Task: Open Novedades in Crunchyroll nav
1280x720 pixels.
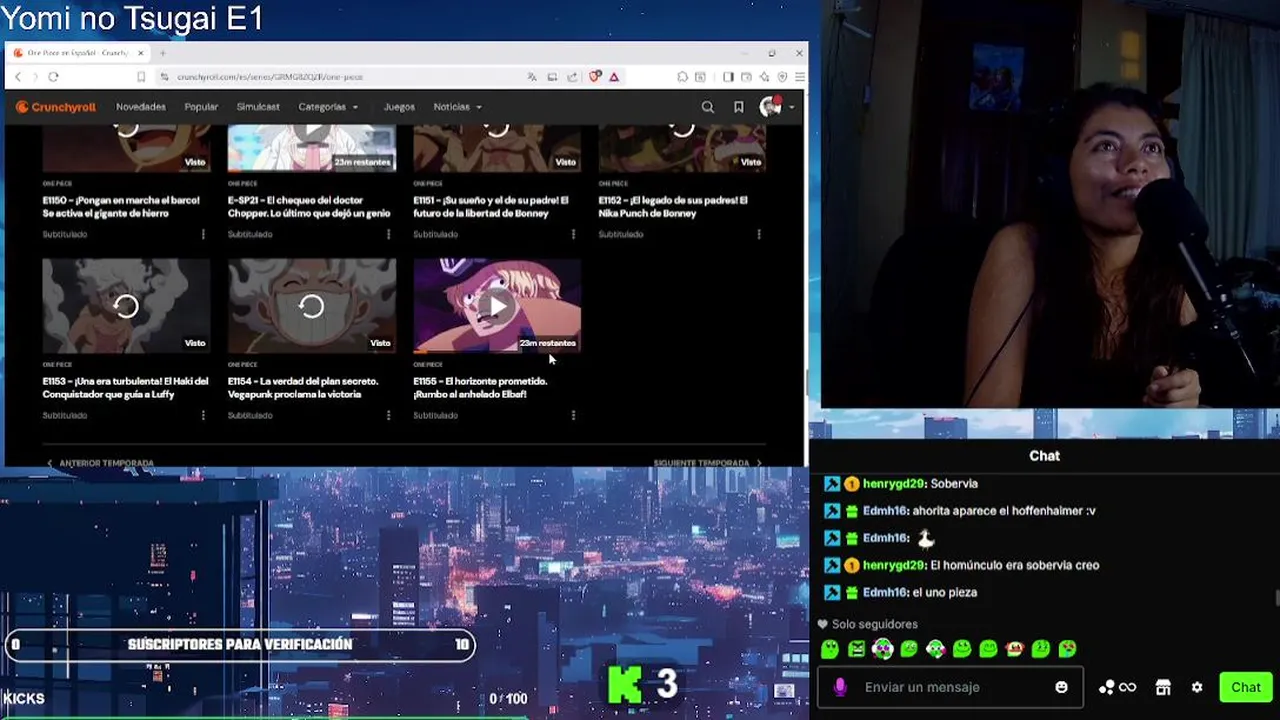Action: click(141, 107)
